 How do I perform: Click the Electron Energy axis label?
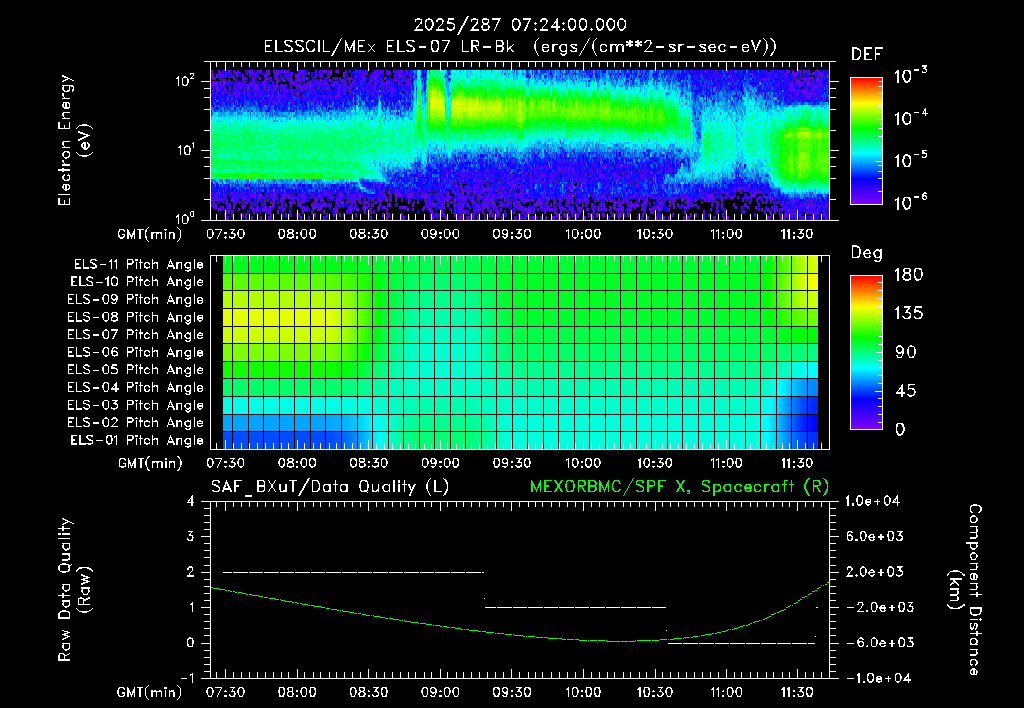74,140
